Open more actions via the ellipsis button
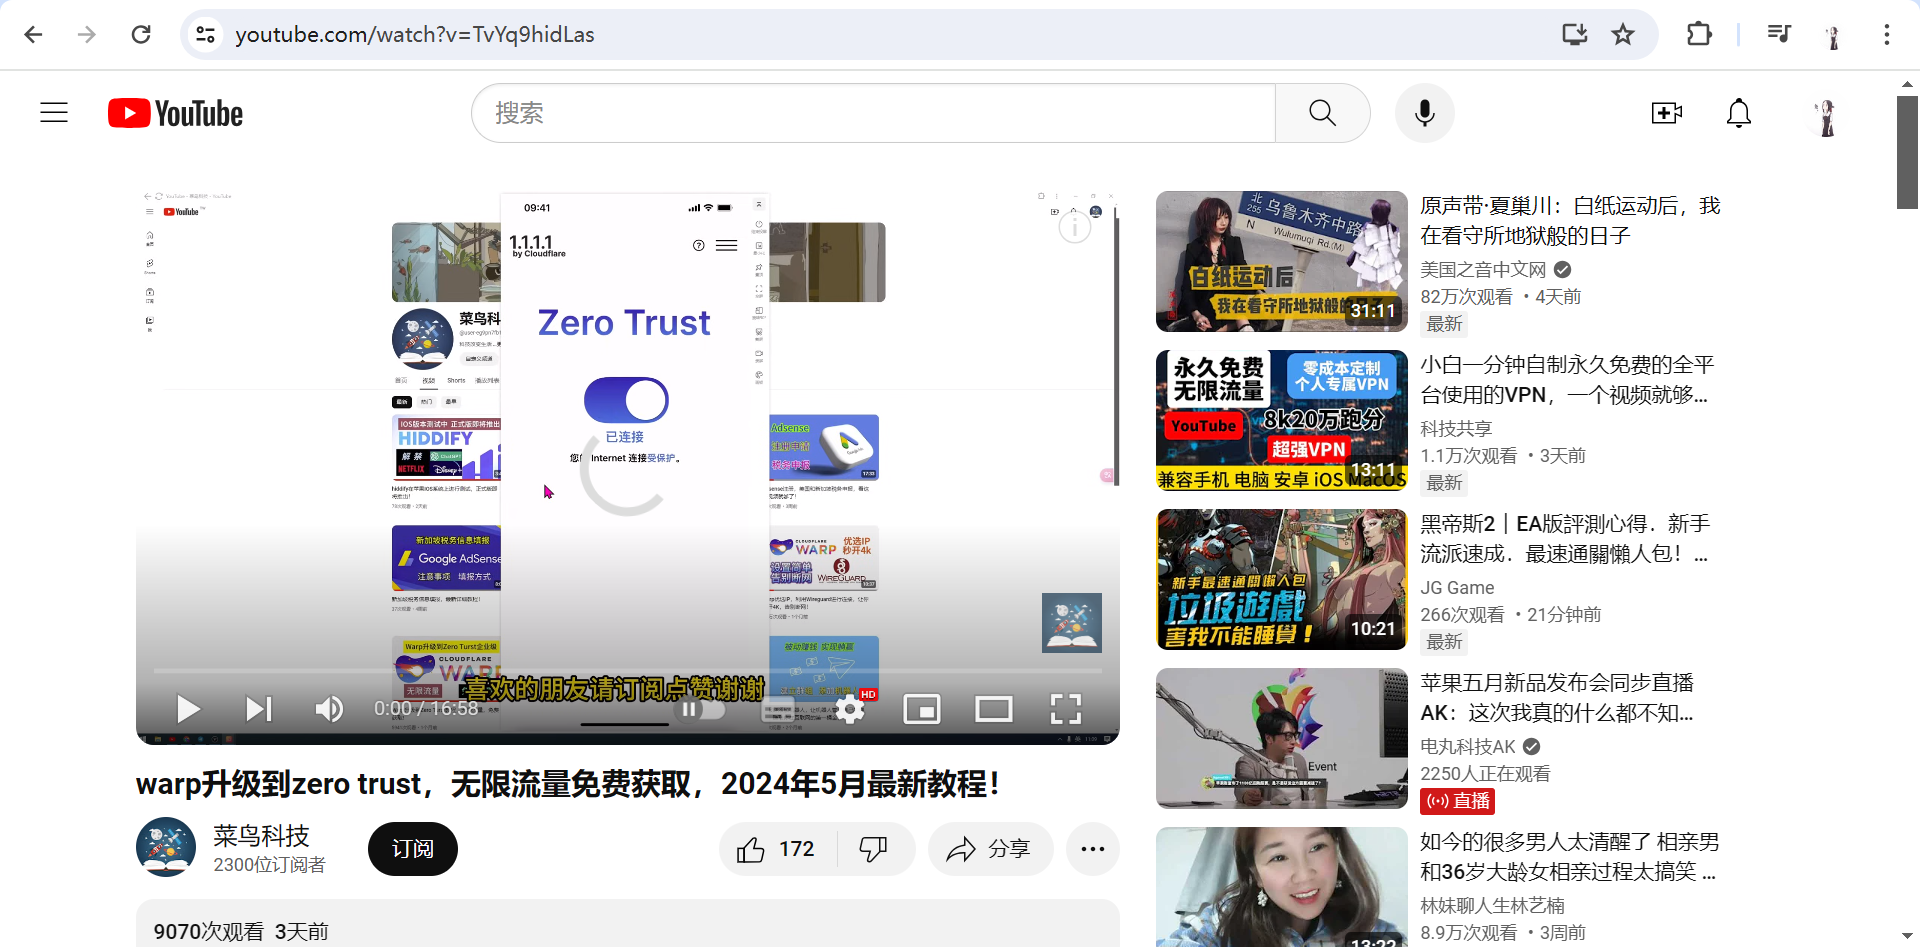The width and height of the screenshot is (1920, 947). click(1093, 848)
